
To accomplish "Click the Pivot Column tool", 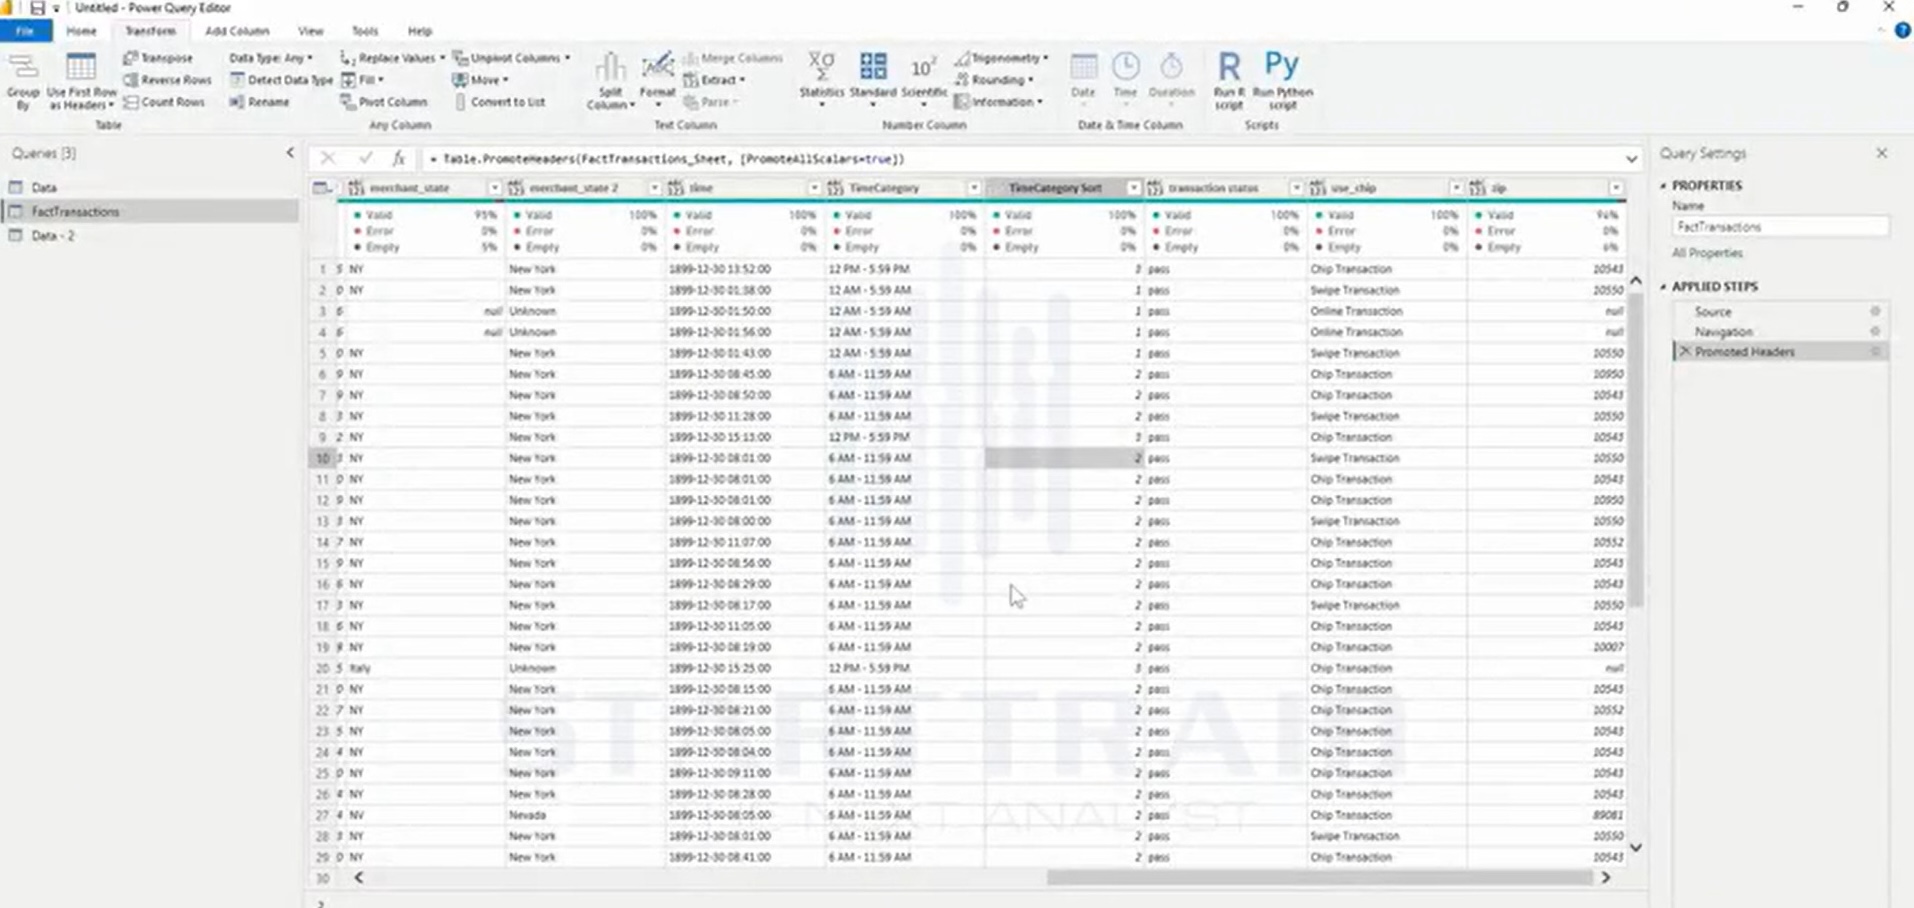I will click(x=383, y=102).
